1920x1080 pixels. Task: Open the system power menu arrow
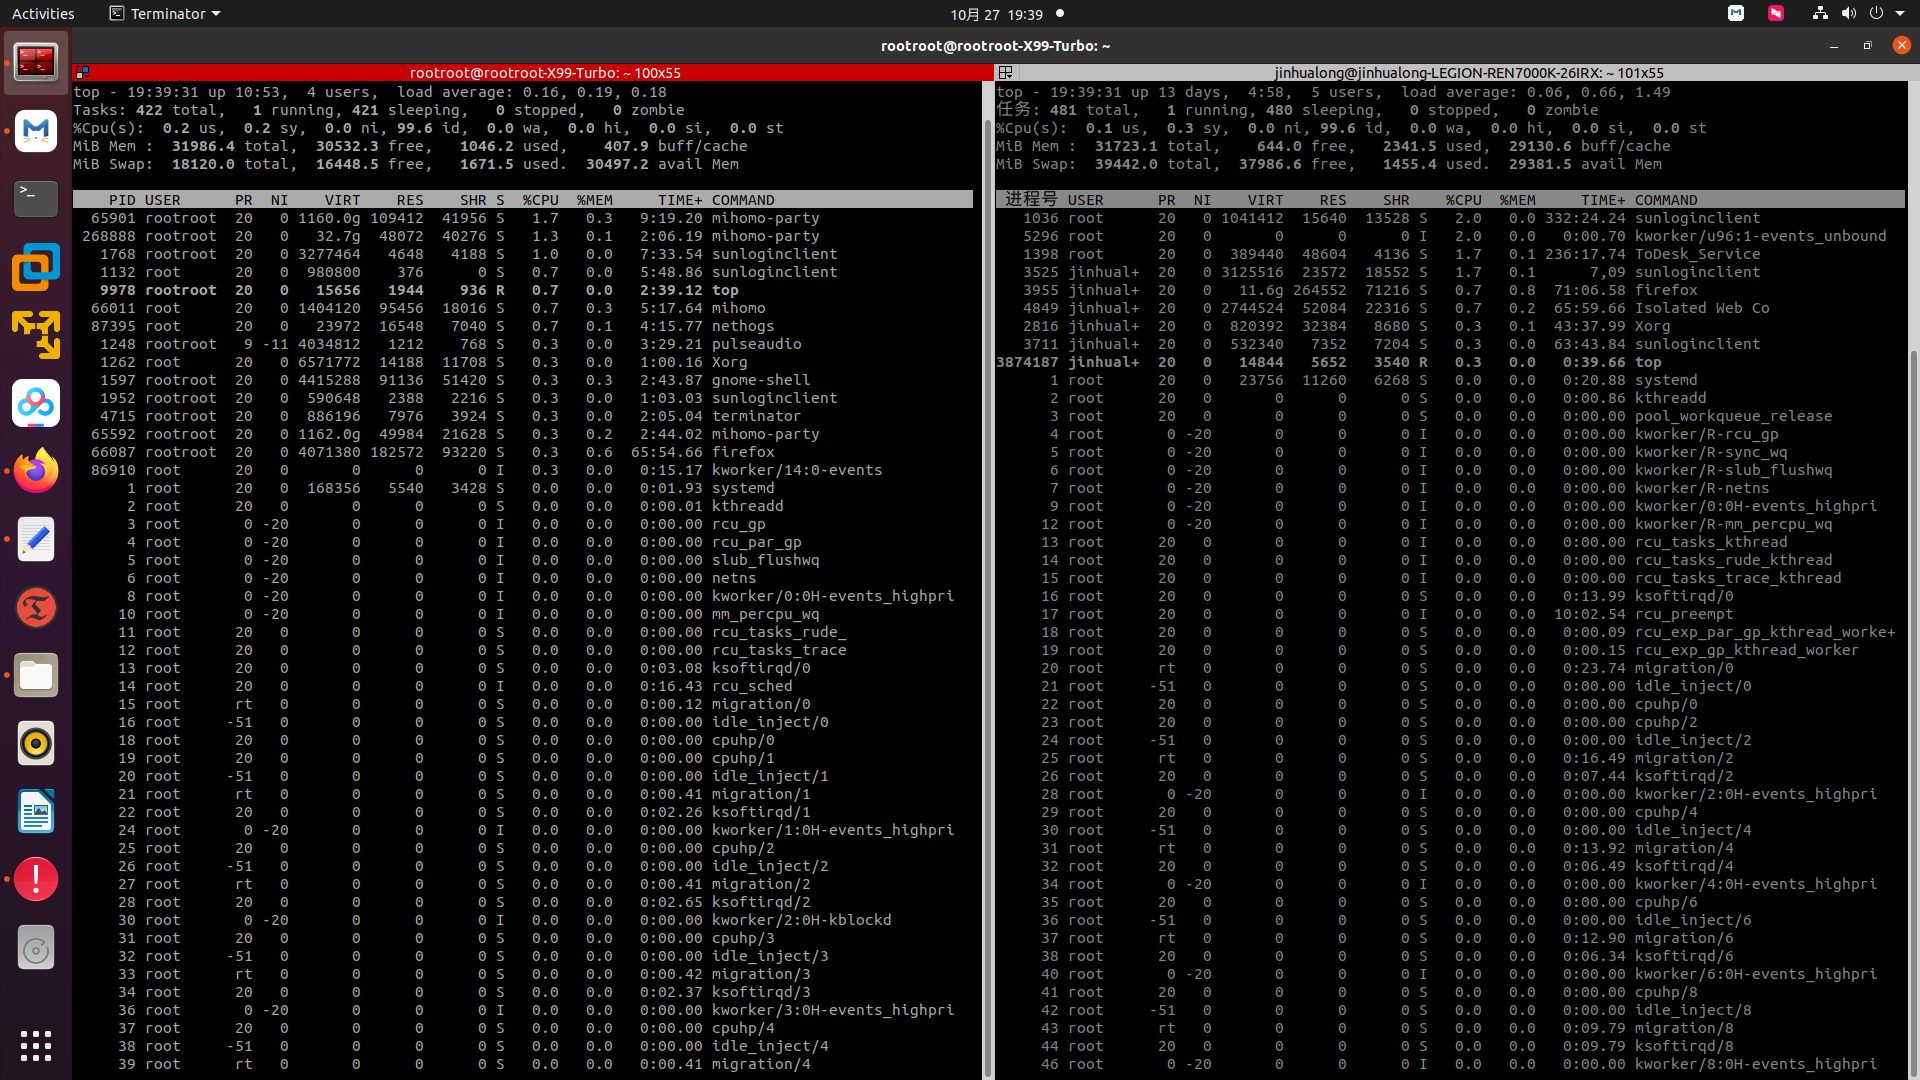click(x=1900, y=14)
